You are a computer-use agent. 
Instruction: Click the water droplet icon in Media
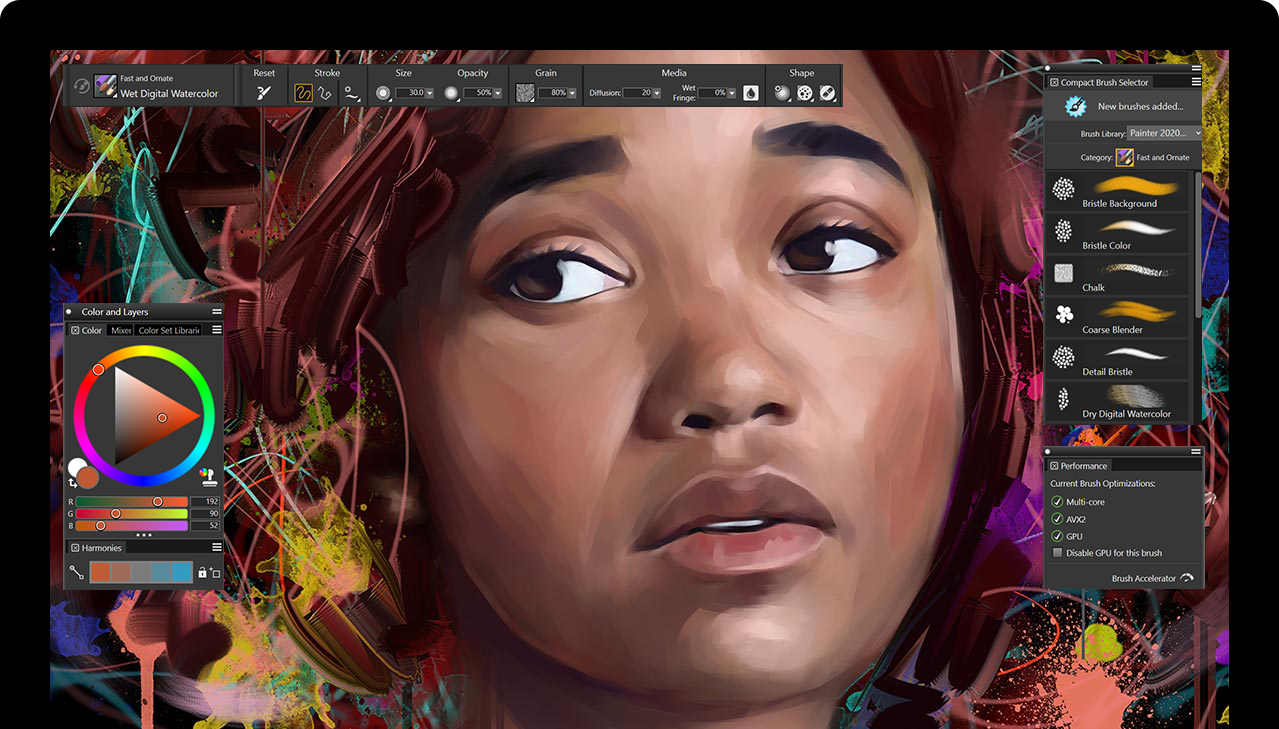coord(751,93)
